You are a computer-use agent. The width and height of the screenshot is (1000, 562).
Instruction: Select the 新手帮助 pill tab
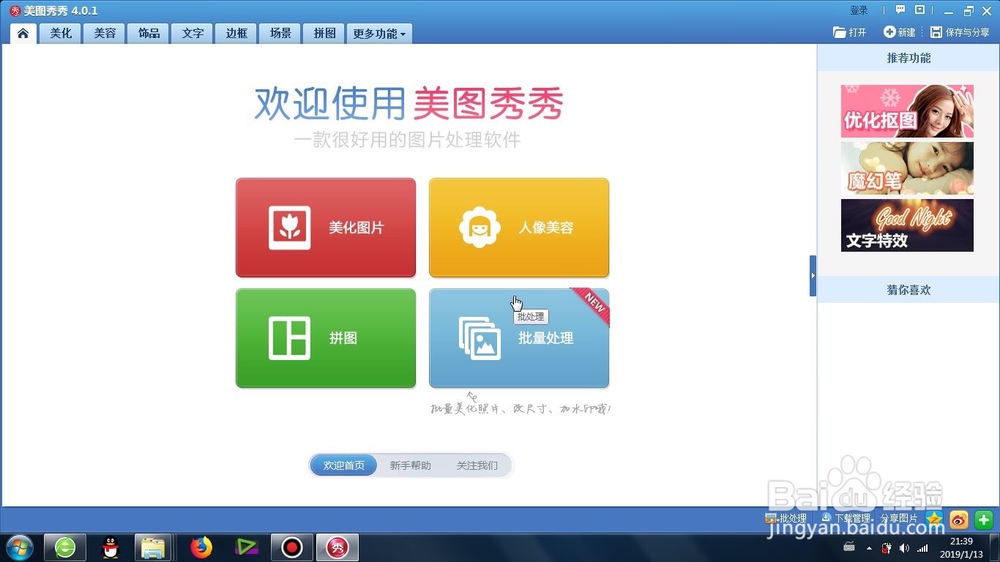pyautogui.click(x=410, y=465)
